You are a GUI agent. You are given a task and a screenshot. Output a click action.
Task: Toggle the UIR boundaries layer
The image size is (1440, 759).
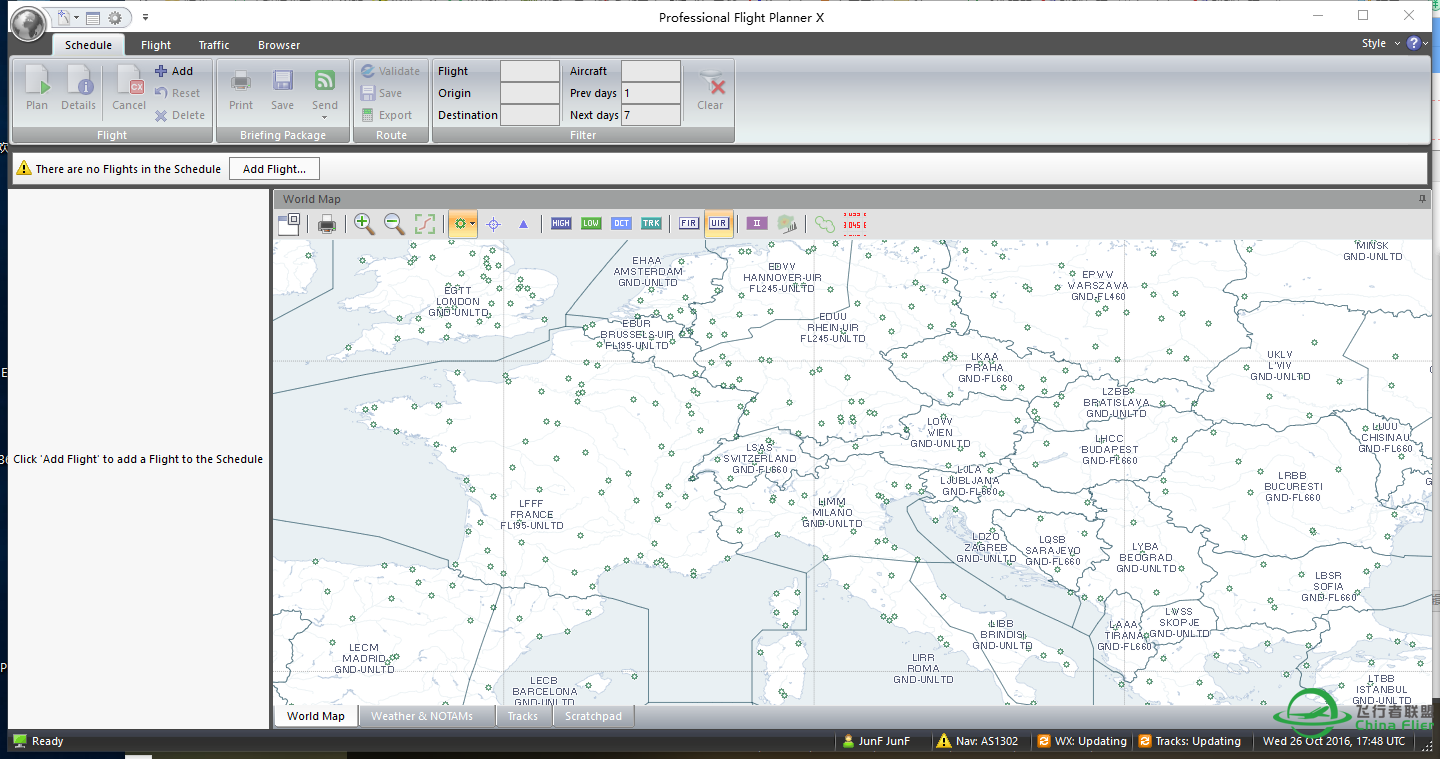click(718, 224)
